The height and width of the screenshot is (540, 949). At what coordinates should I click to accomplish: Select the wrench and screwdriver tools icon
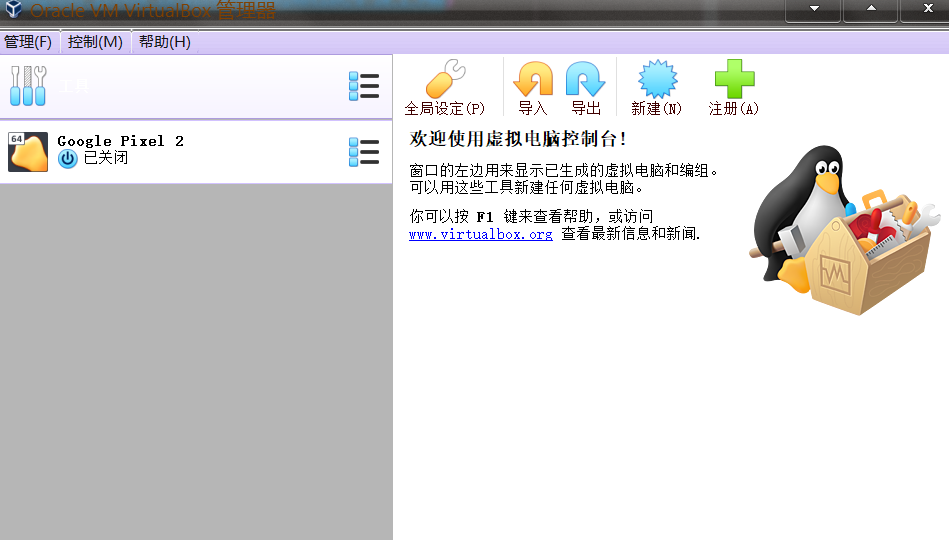[28, 86]
